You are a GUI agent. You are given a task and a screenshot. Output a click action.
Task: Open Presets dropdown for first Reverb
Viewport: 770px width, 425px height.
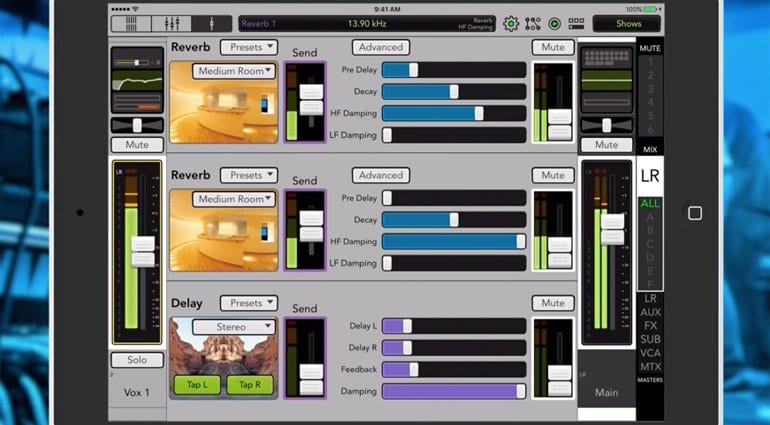(248, 47)
